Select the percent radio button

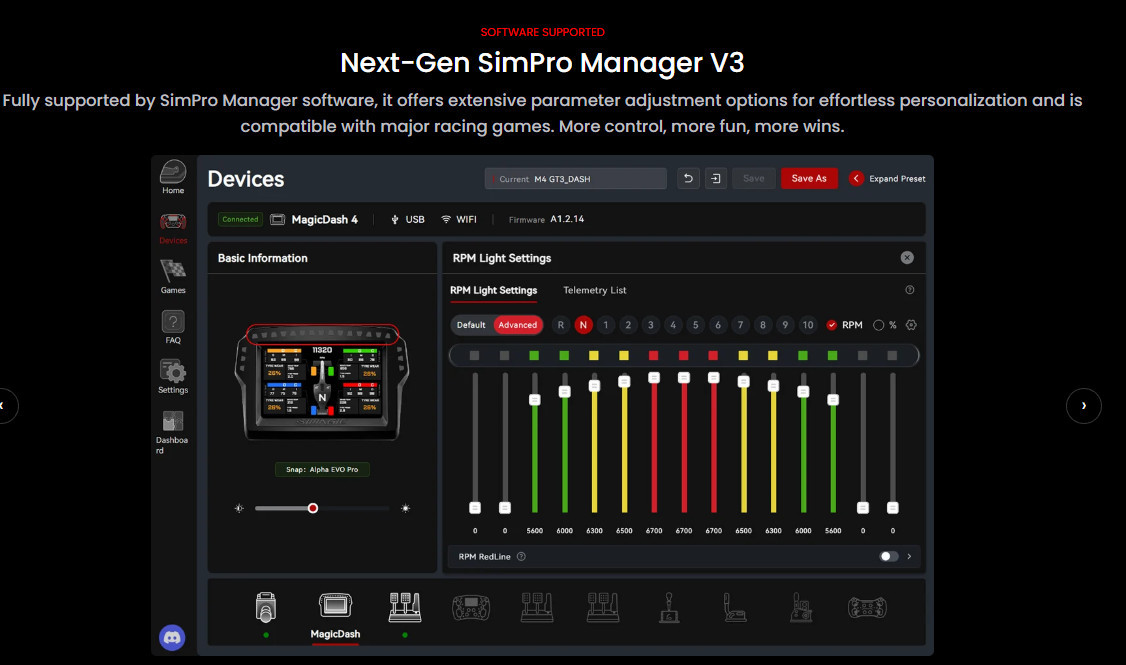click(878, 325)
